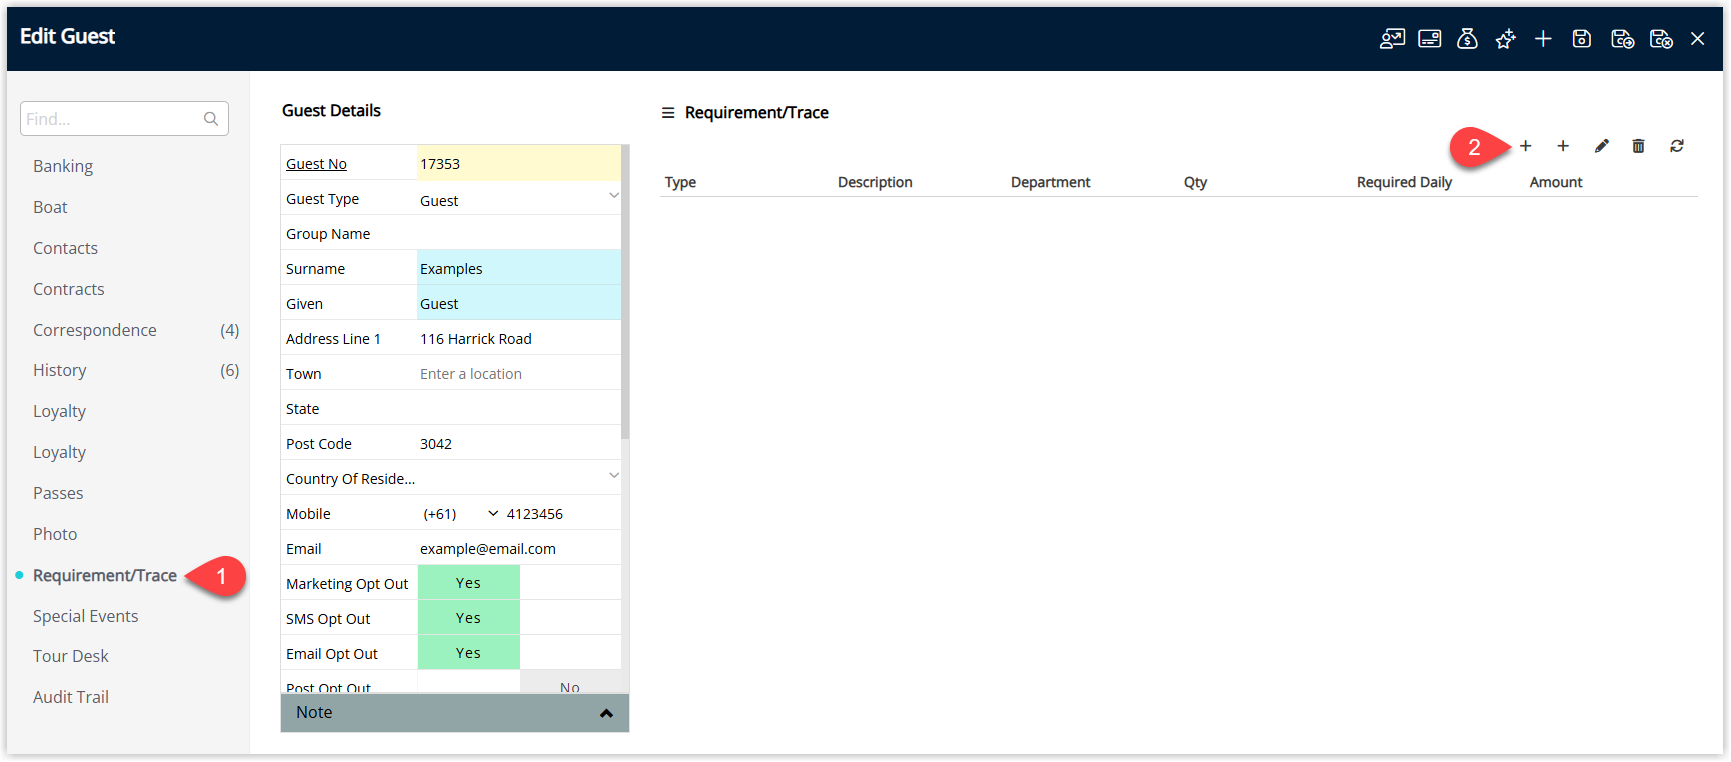Open the money bag icon
Image resolution: width=1731 pixels, height=762 pixels.
pos(1467,39)
